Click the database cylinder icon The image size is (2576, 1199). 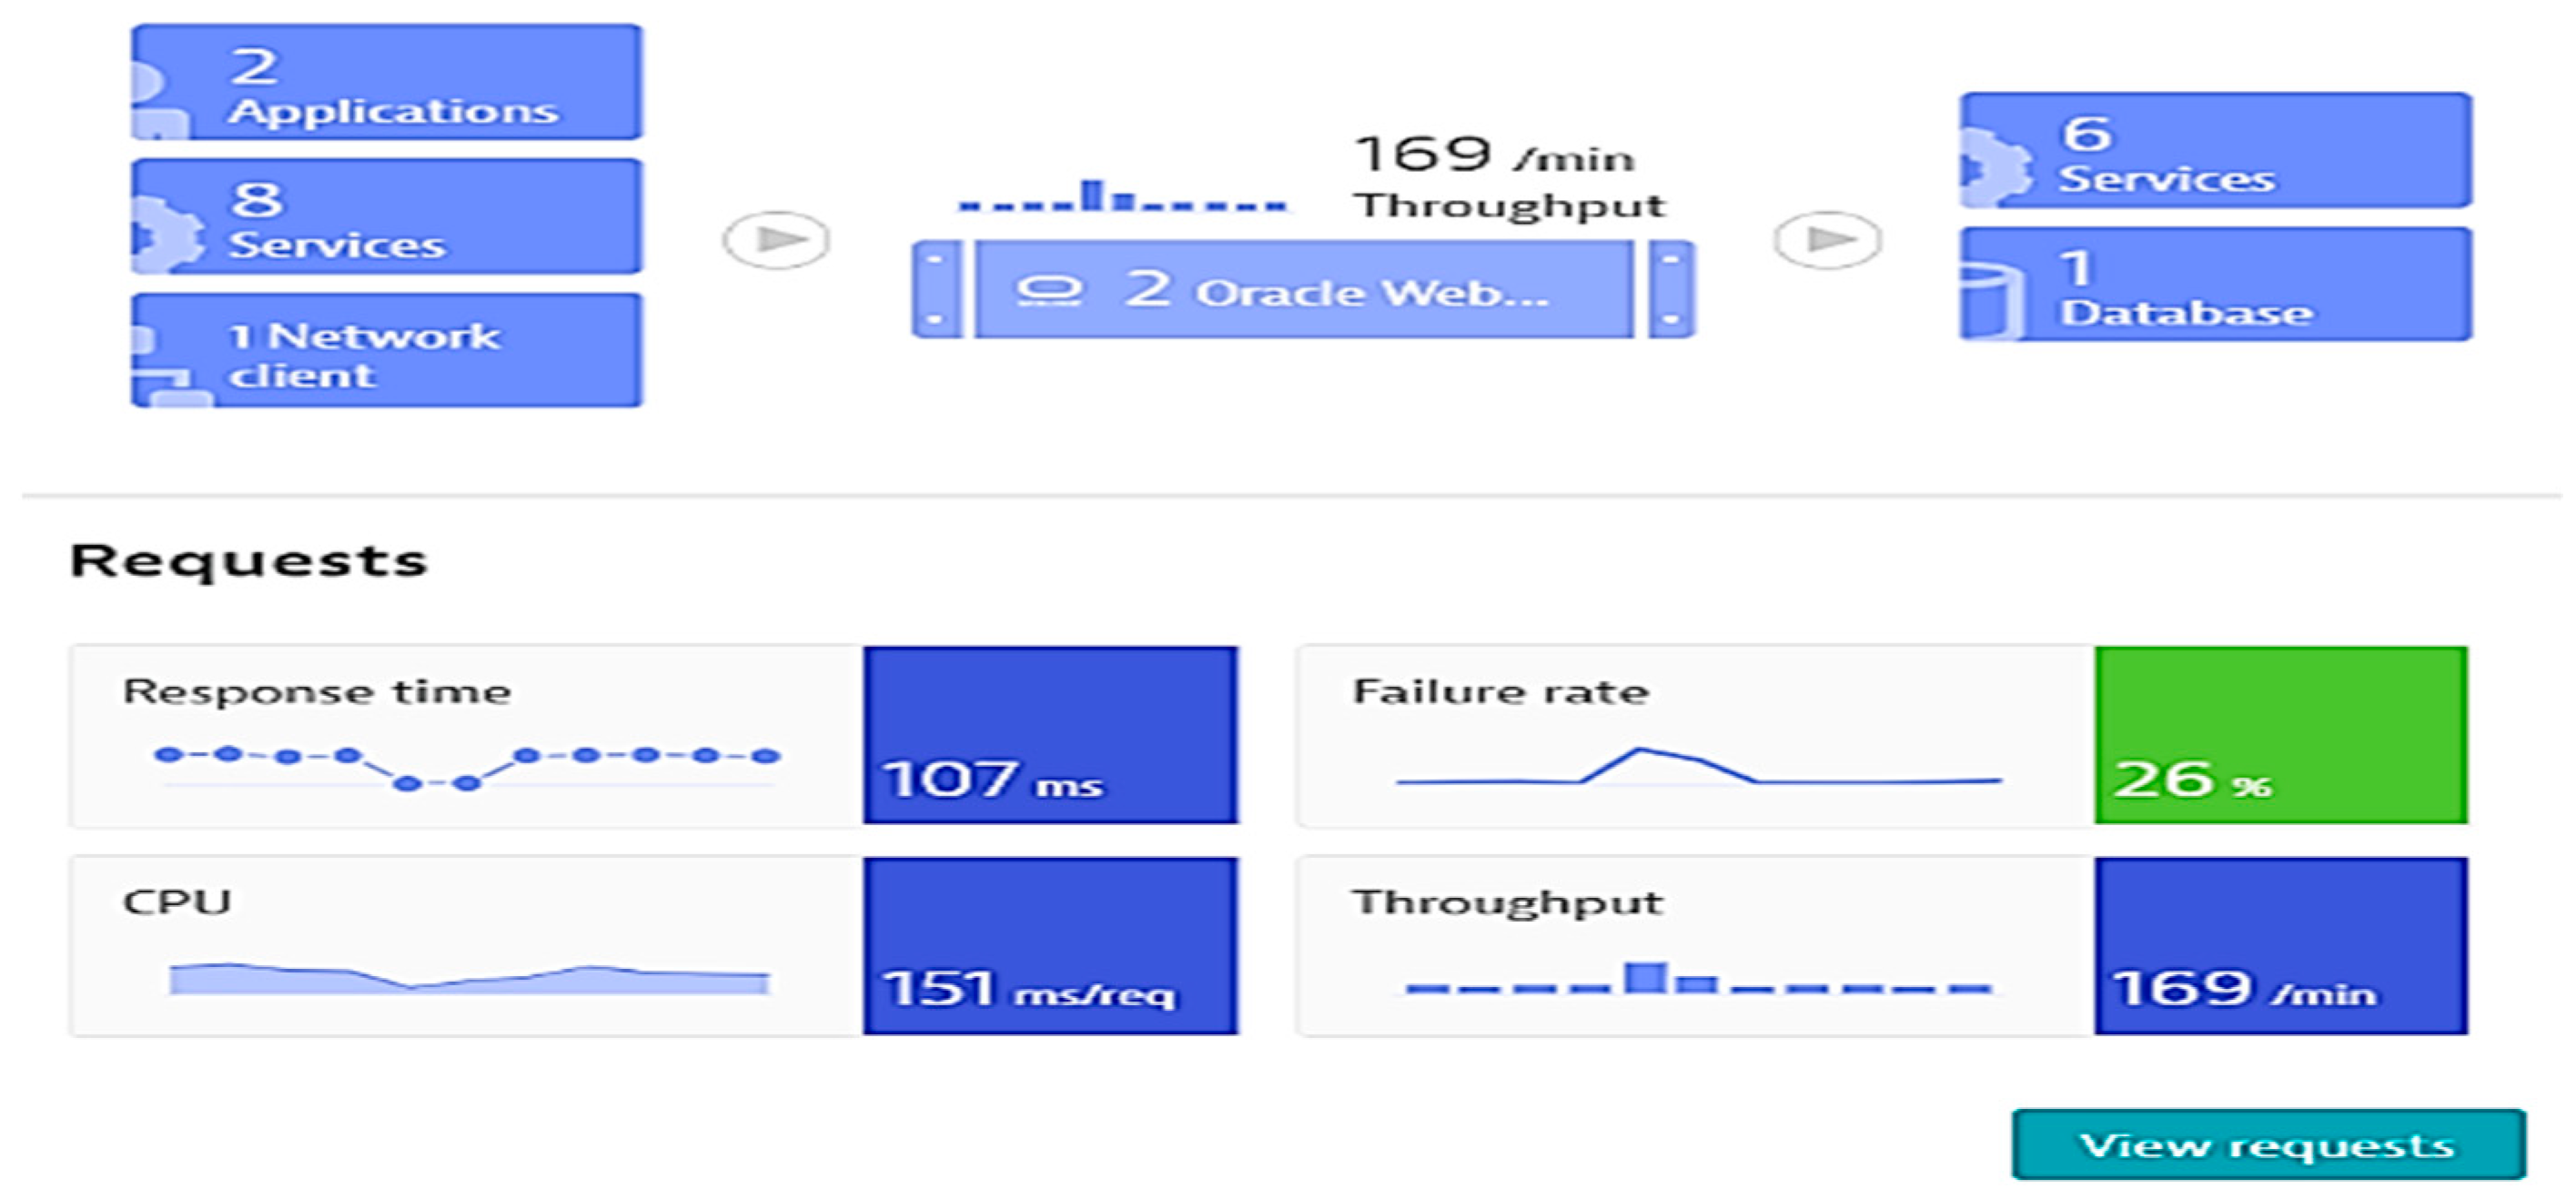pyautogui.click(x=1988, y=300)
